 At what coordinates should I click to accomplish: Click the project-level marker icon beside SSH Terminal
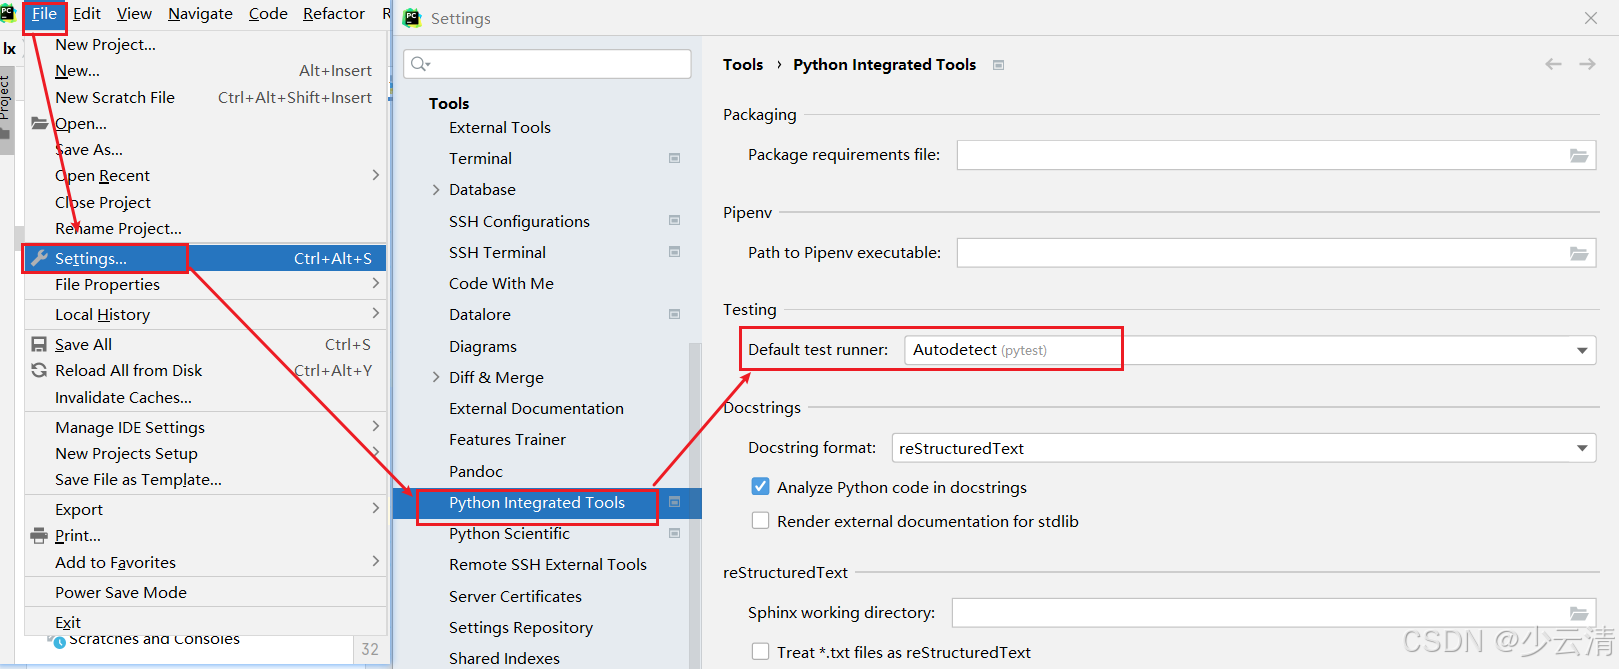[x=674, y=251]
